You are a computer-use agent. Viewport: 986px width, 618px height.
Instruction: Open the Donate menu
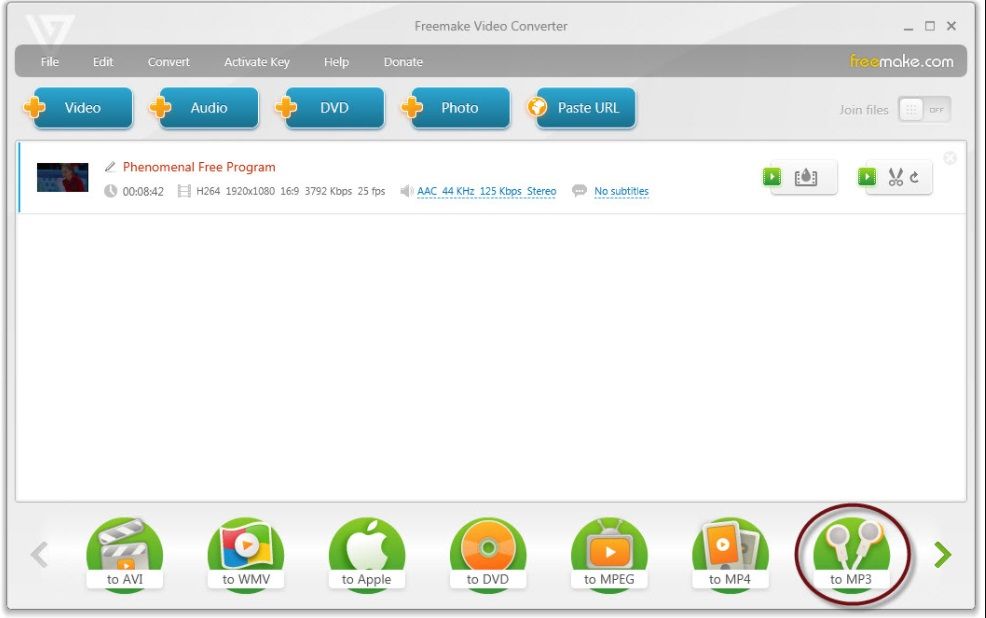403,62
